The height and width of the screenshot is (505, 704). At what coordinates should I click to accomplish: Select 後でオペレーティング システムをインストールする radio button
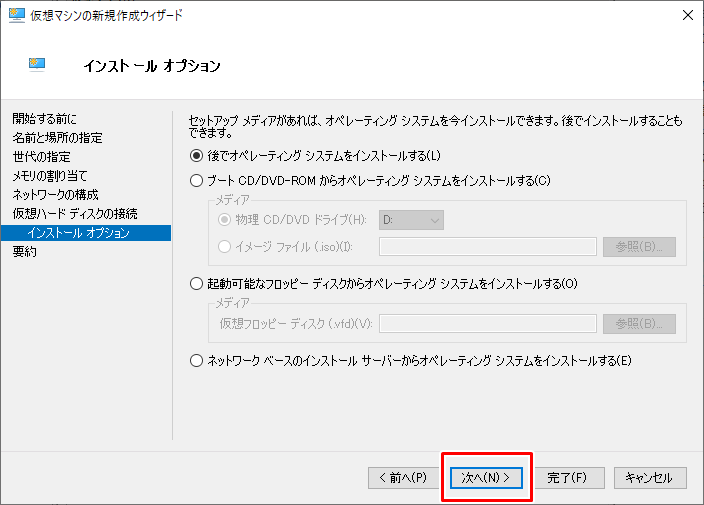pos(196,155)
